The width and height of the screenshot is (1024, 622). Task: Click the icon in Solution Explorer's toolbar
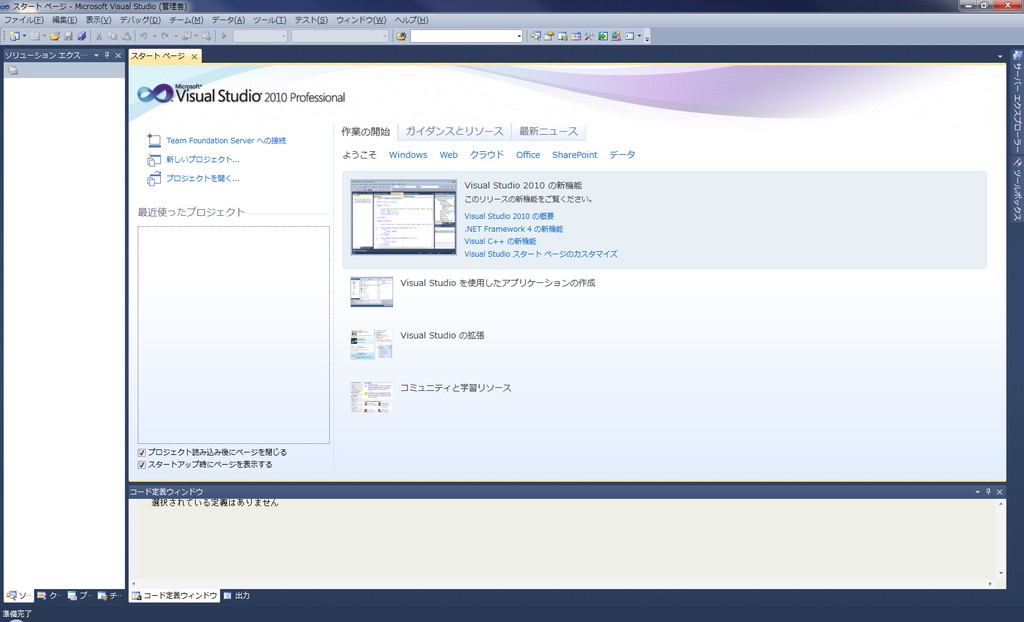[x=13, y=71]
